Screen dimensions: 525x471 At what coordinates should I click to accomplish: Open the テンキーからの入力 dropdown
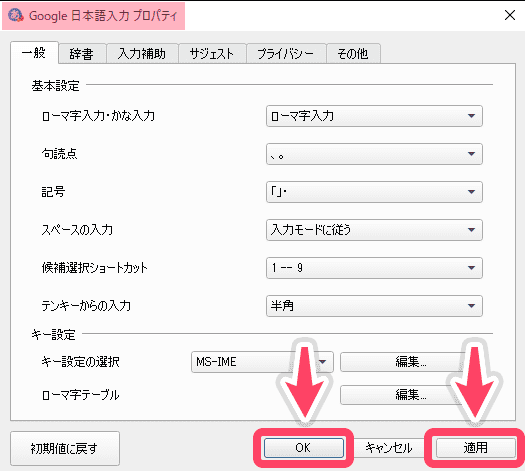(x=374, y=306)
